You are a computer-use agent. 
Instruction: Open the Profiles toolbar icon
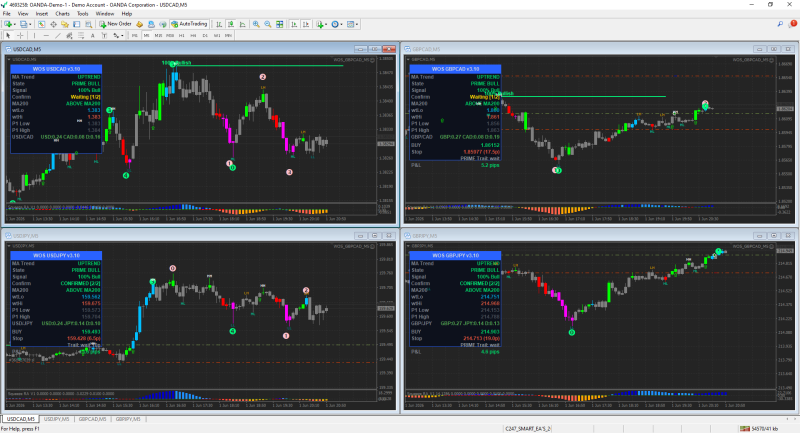coord(23,24)
